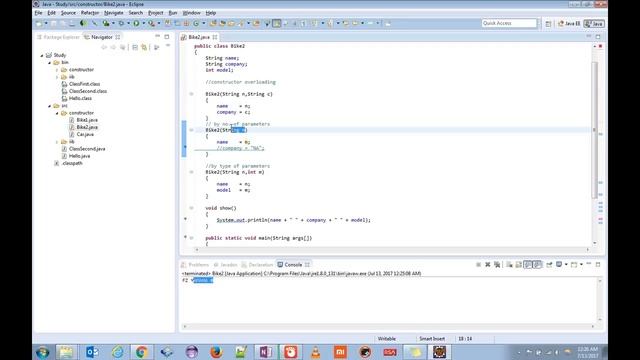Click the New file toolbar icon
640x360 pixels.
(39, 24)
